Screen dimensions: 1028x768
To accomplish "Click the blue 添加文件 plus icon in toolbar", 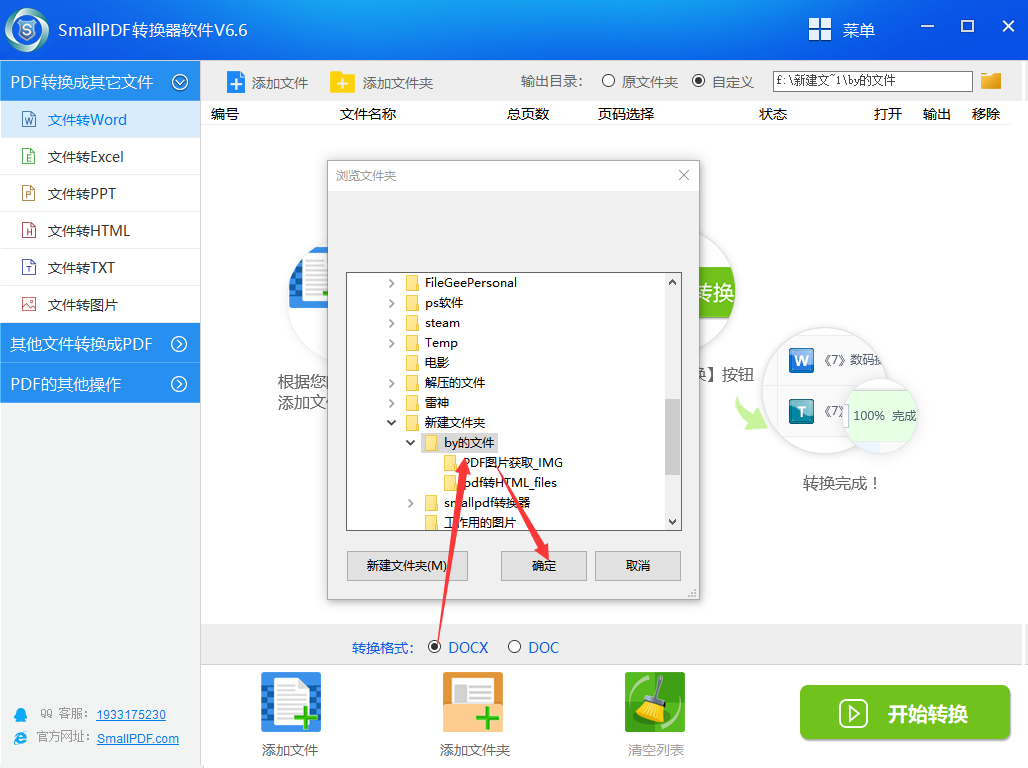I will [235, 83].
